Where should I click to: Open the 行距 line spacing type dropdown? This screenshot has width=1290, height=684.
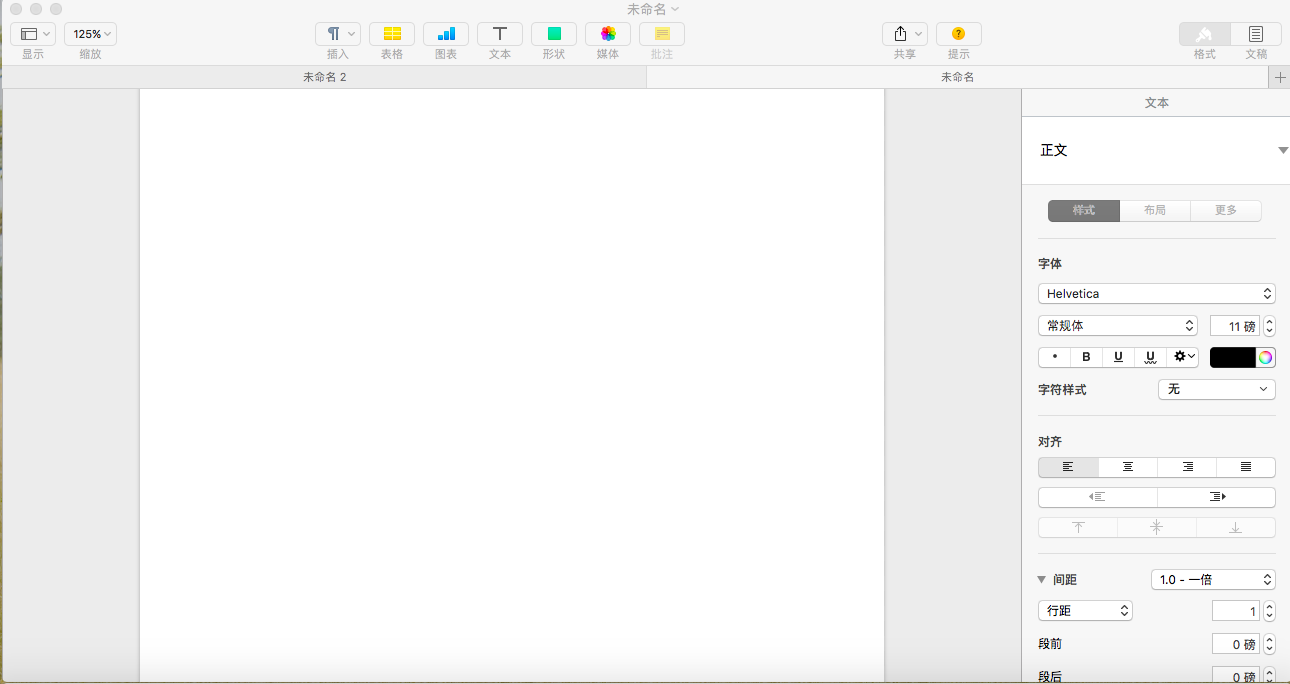click(x=1085, y=611)
